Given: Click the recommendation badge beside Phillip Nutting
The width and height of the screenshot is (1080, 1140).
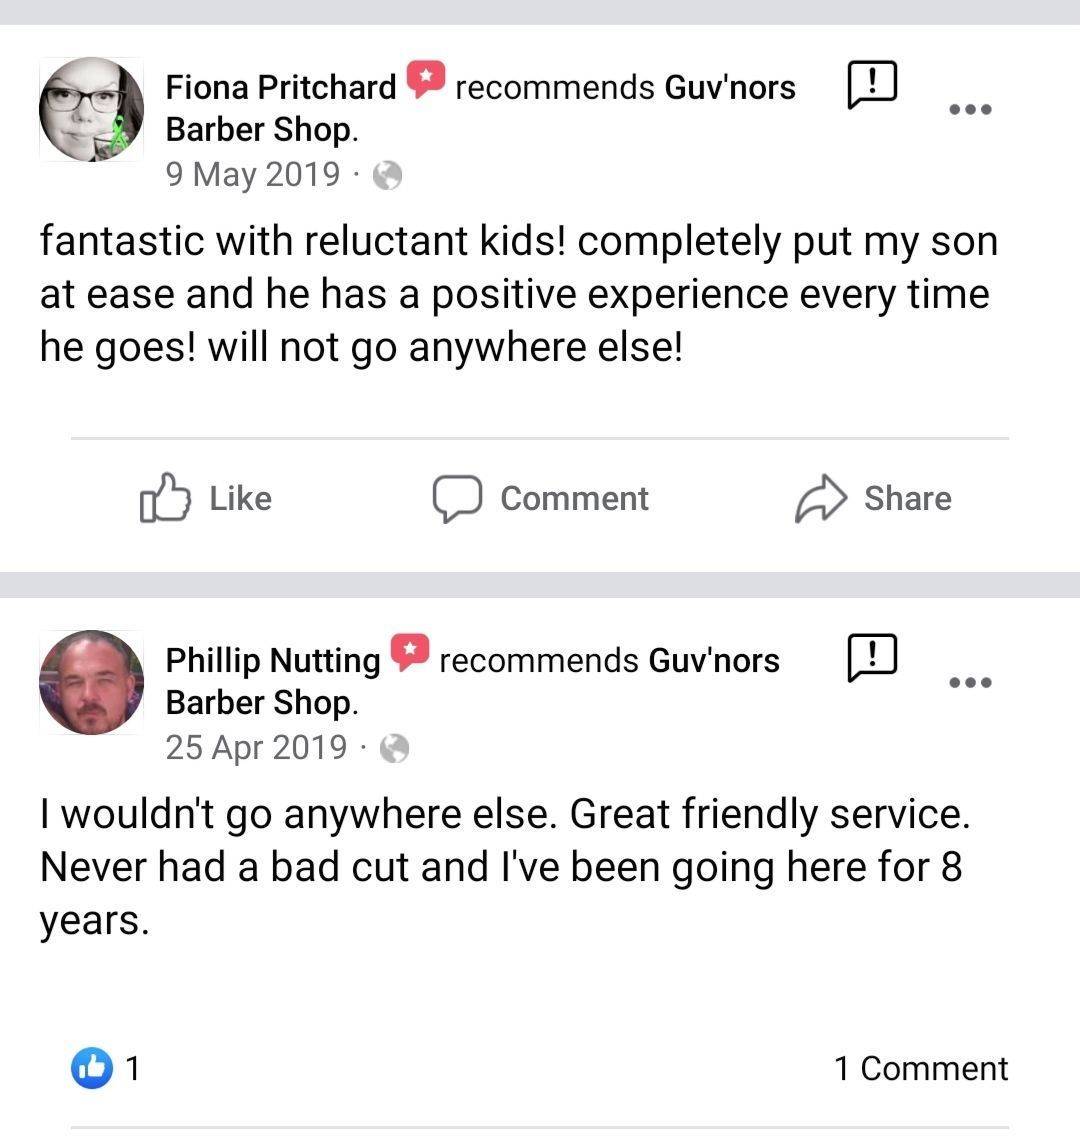Looking at the screenshot, I should pyautogui.click(x=409, y=652).
